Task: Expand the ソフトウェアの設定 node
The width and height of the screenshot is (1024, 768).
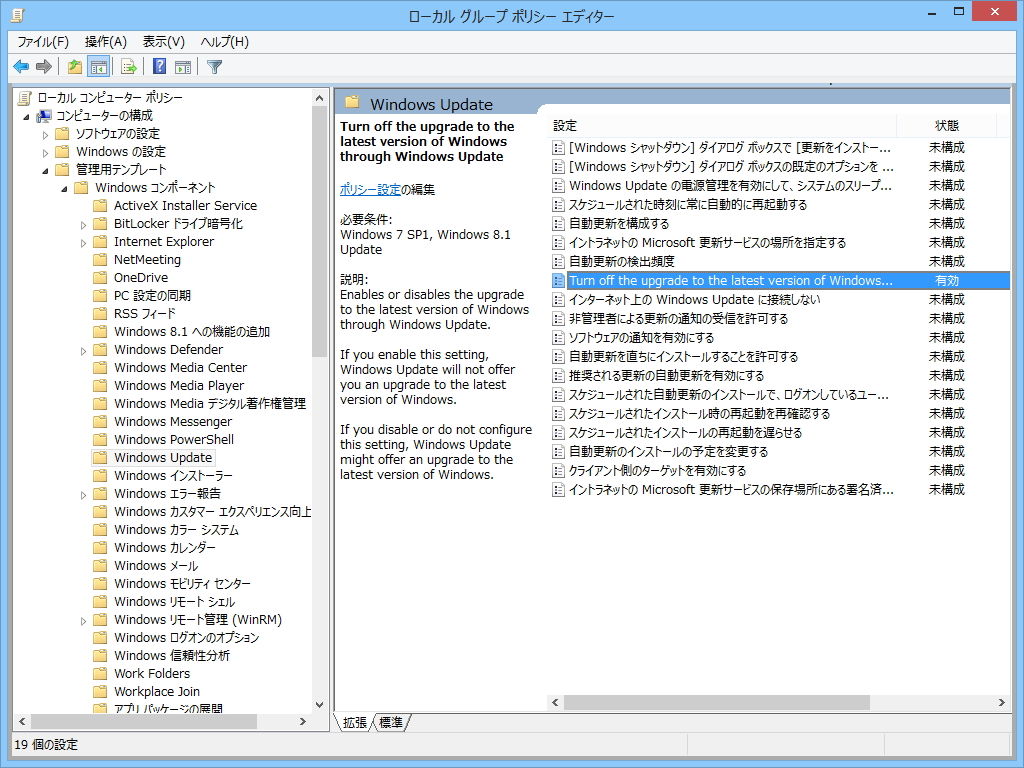Action: click(45, 135)
